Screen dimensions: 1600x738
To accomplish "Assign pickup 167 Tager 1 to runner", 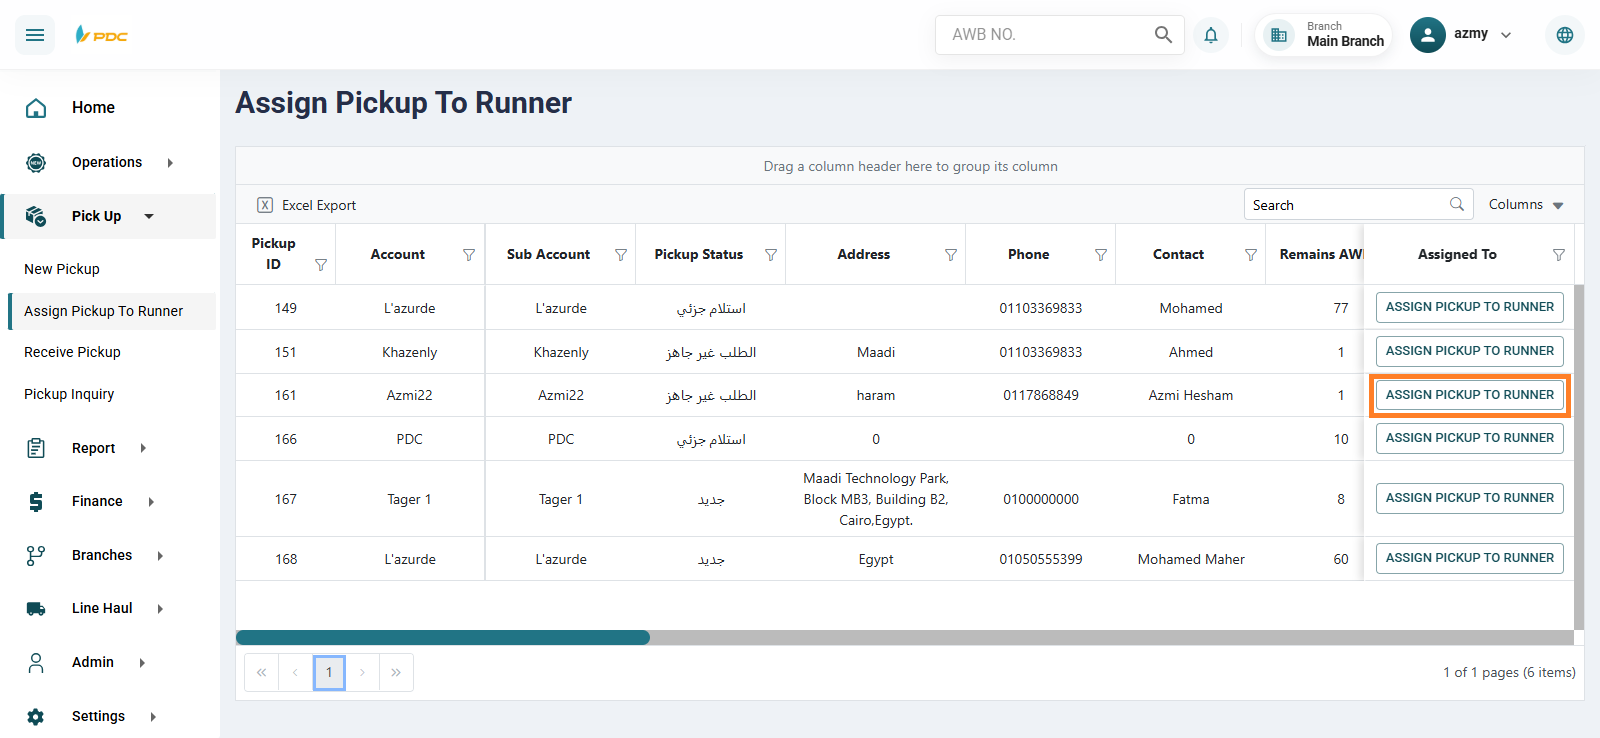I will [x=1469, y=498].
